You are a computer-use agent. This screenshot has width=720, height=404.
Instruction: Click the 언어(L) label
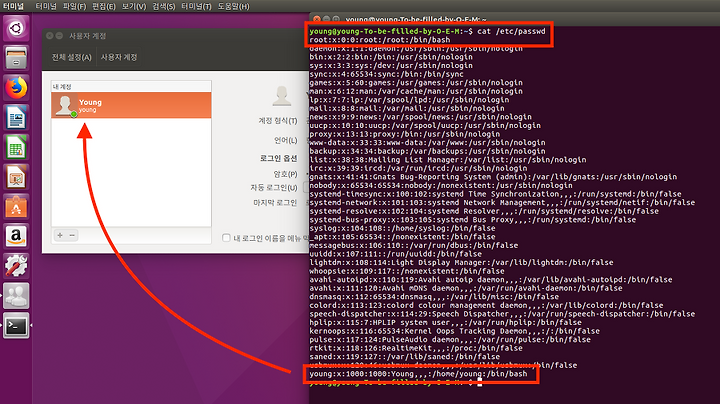(x=286, y=140)
